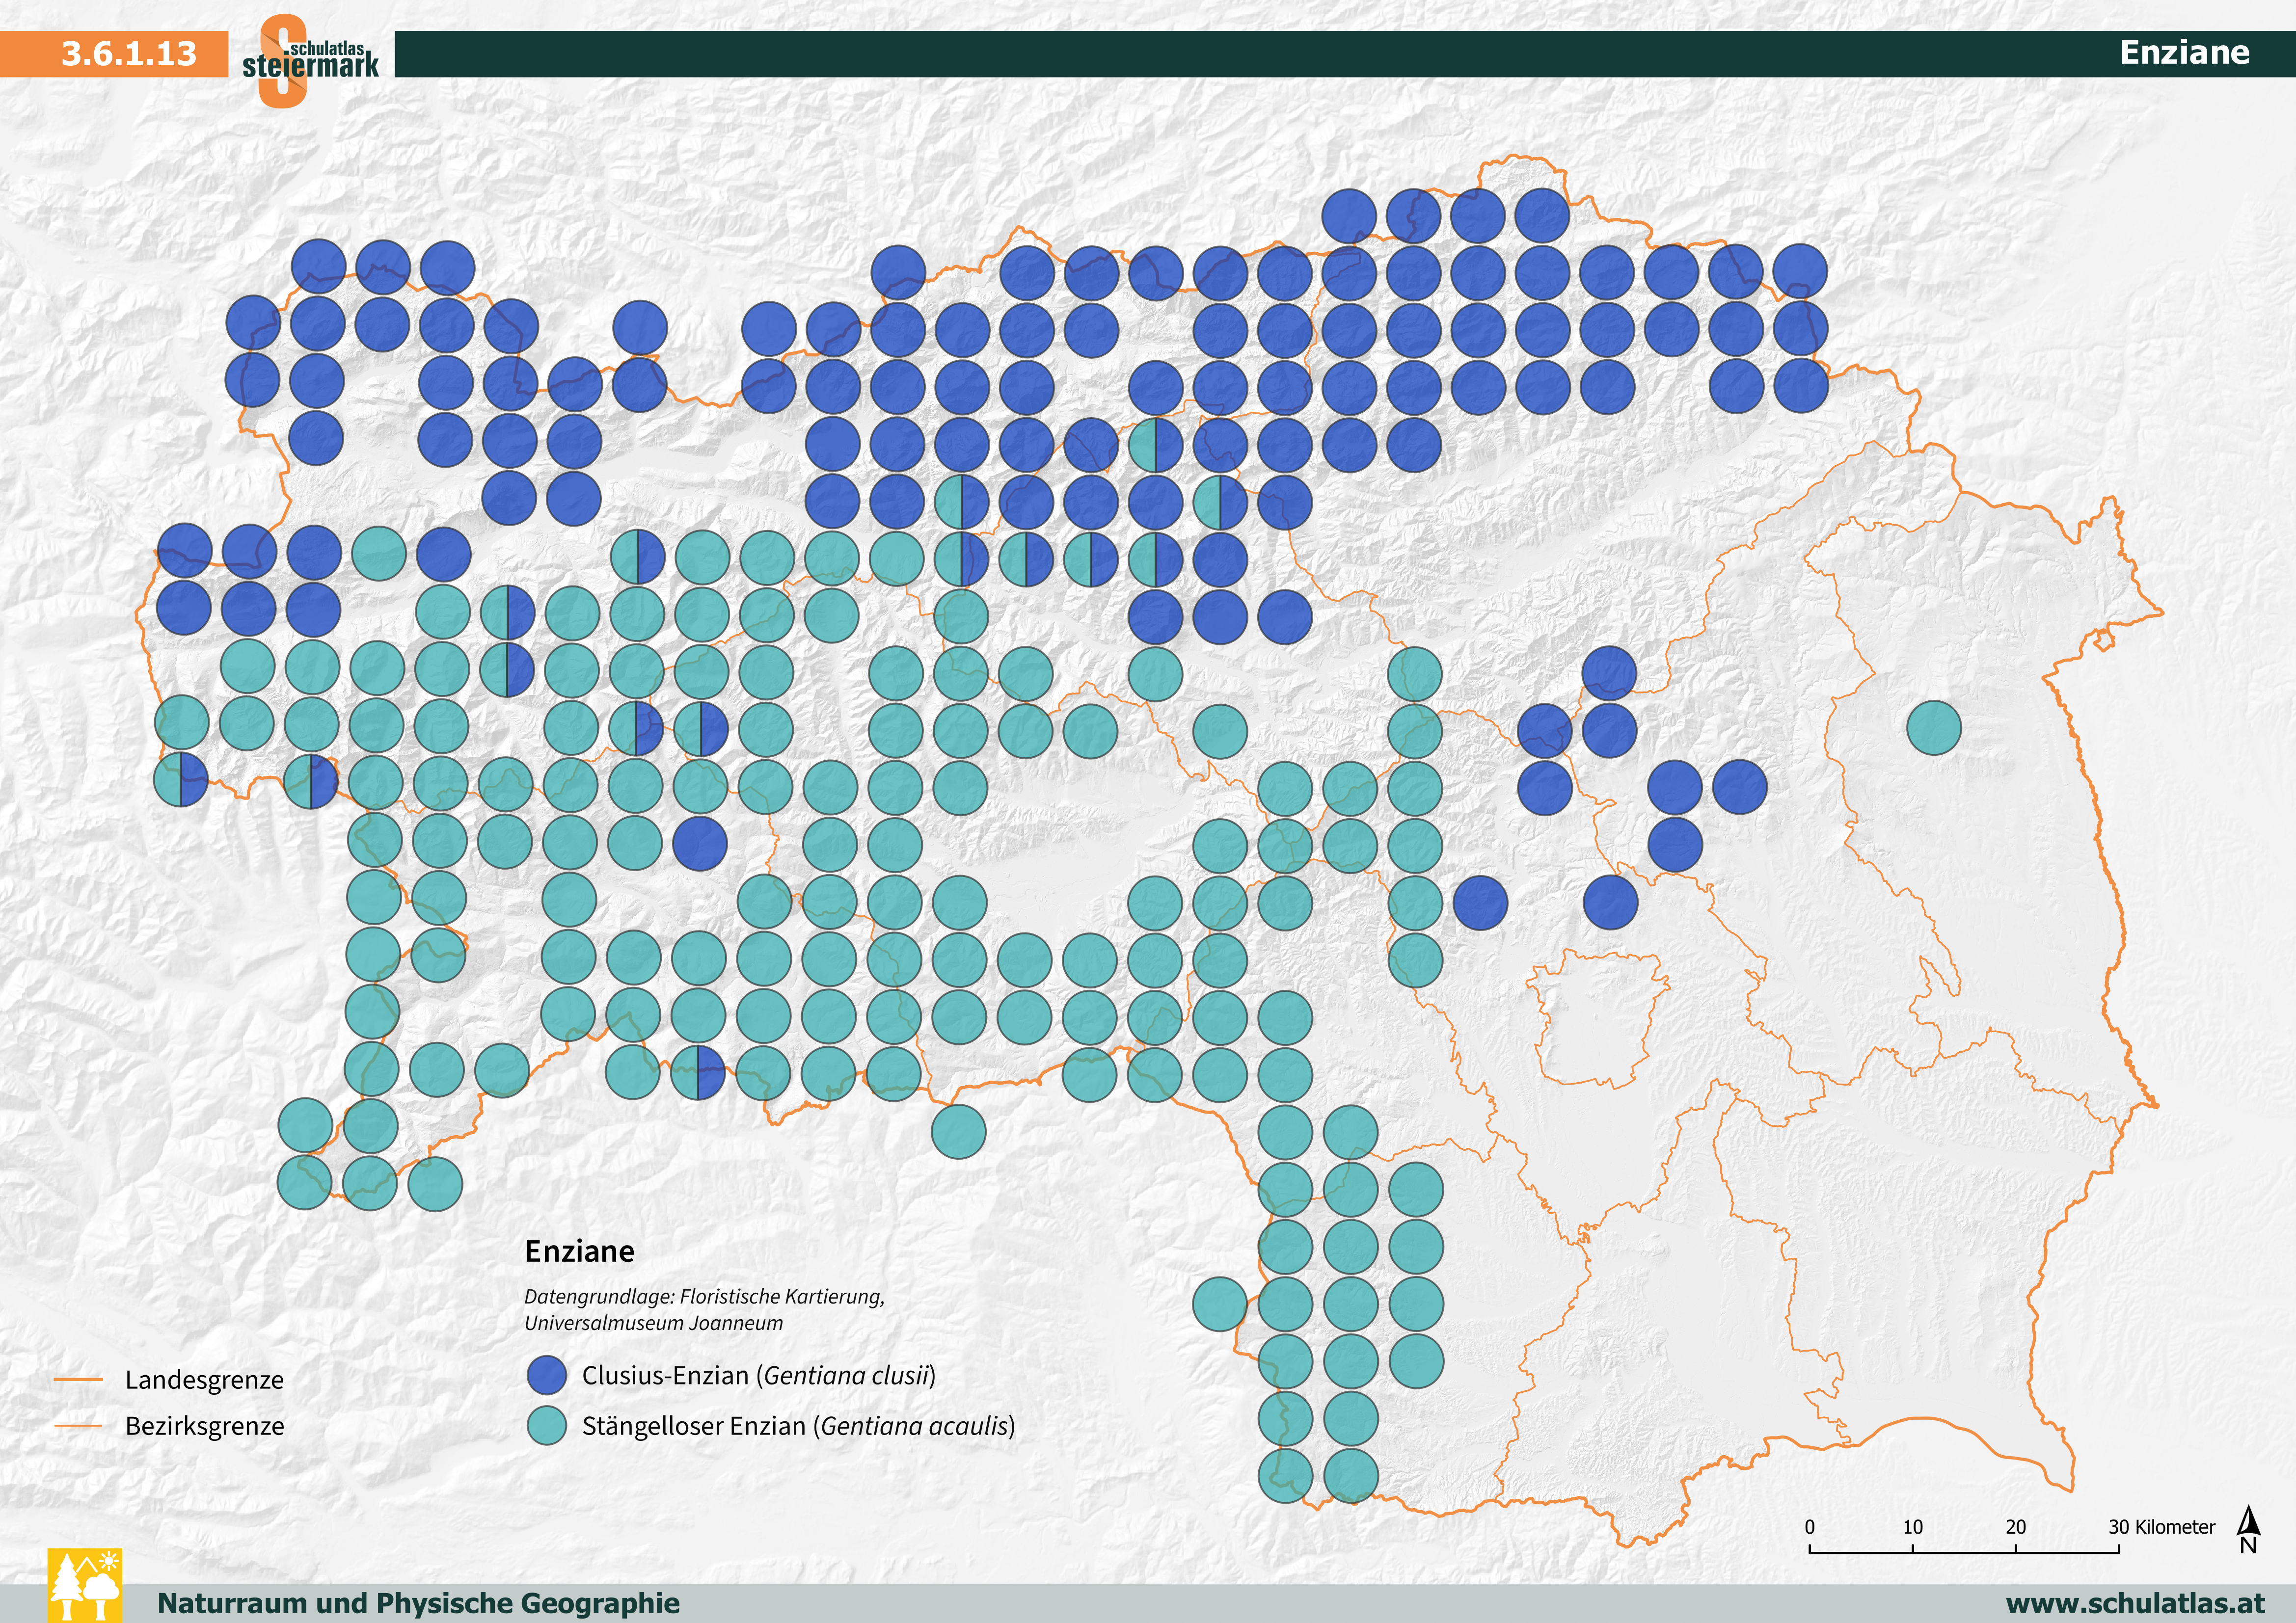Click the thin Bezirksgrenze legend line sample
The height and width of the screenshot is (1623, 2296).
pyautogui.click(x=78, y=1425)
